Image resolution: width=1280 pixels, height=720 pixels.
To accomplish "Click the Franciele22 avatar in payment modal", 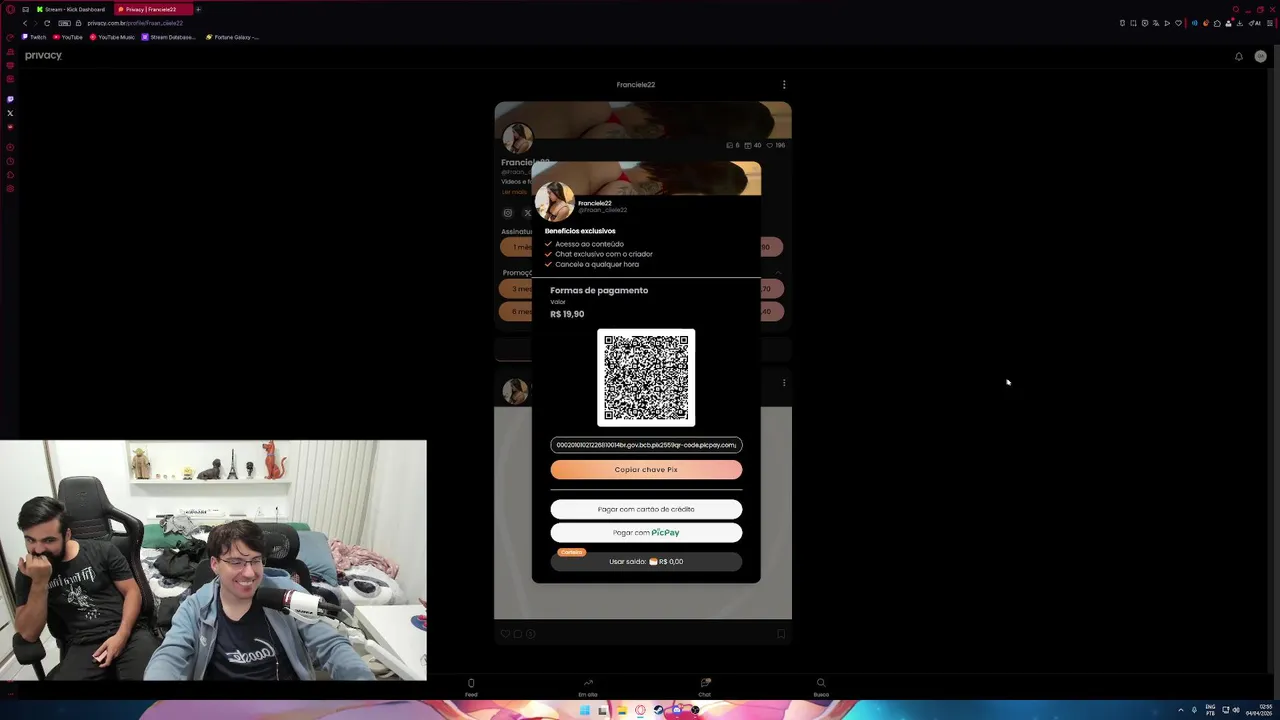I will [554, 202].
